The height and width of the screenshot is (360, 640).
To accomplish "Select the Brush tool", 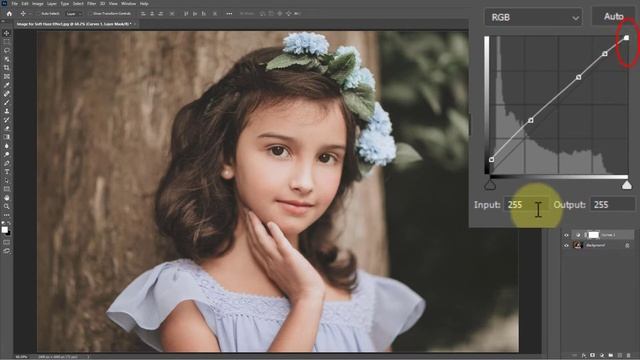I will pos(7,102).
